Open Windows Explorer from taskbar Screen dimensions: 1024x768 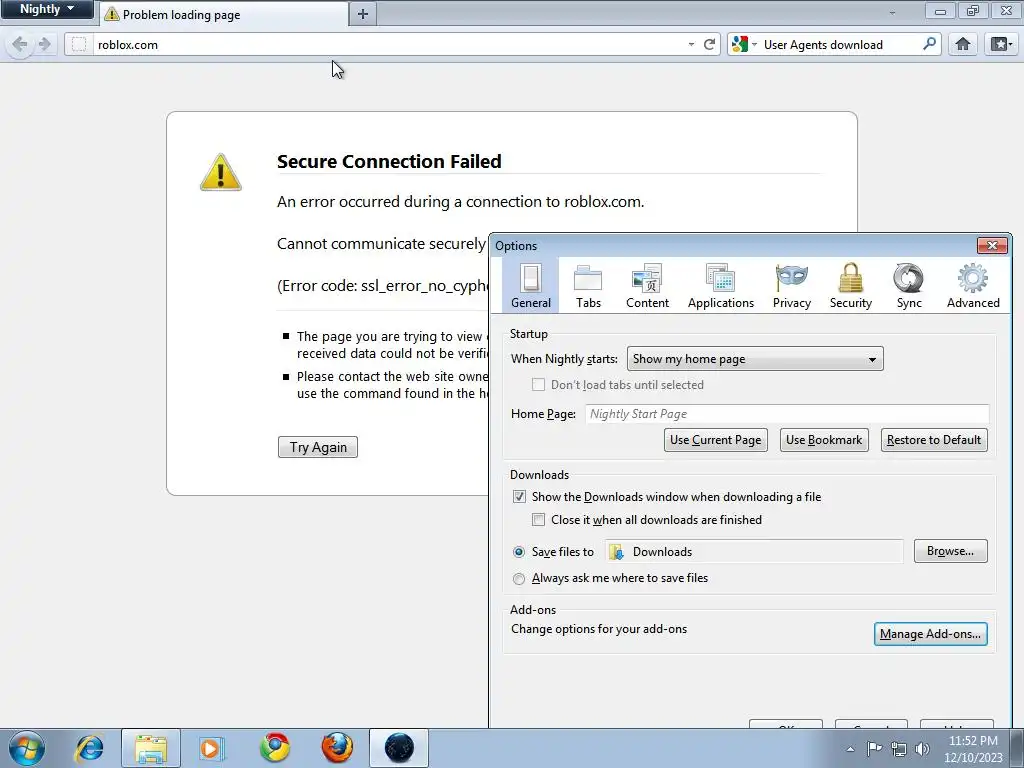pyautogui.click(x=151, y=748)
